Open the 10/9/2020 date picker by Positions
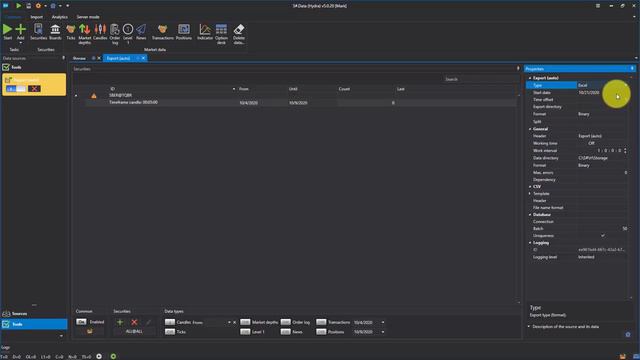The image size is (640, 360). (x=383, y=332)
